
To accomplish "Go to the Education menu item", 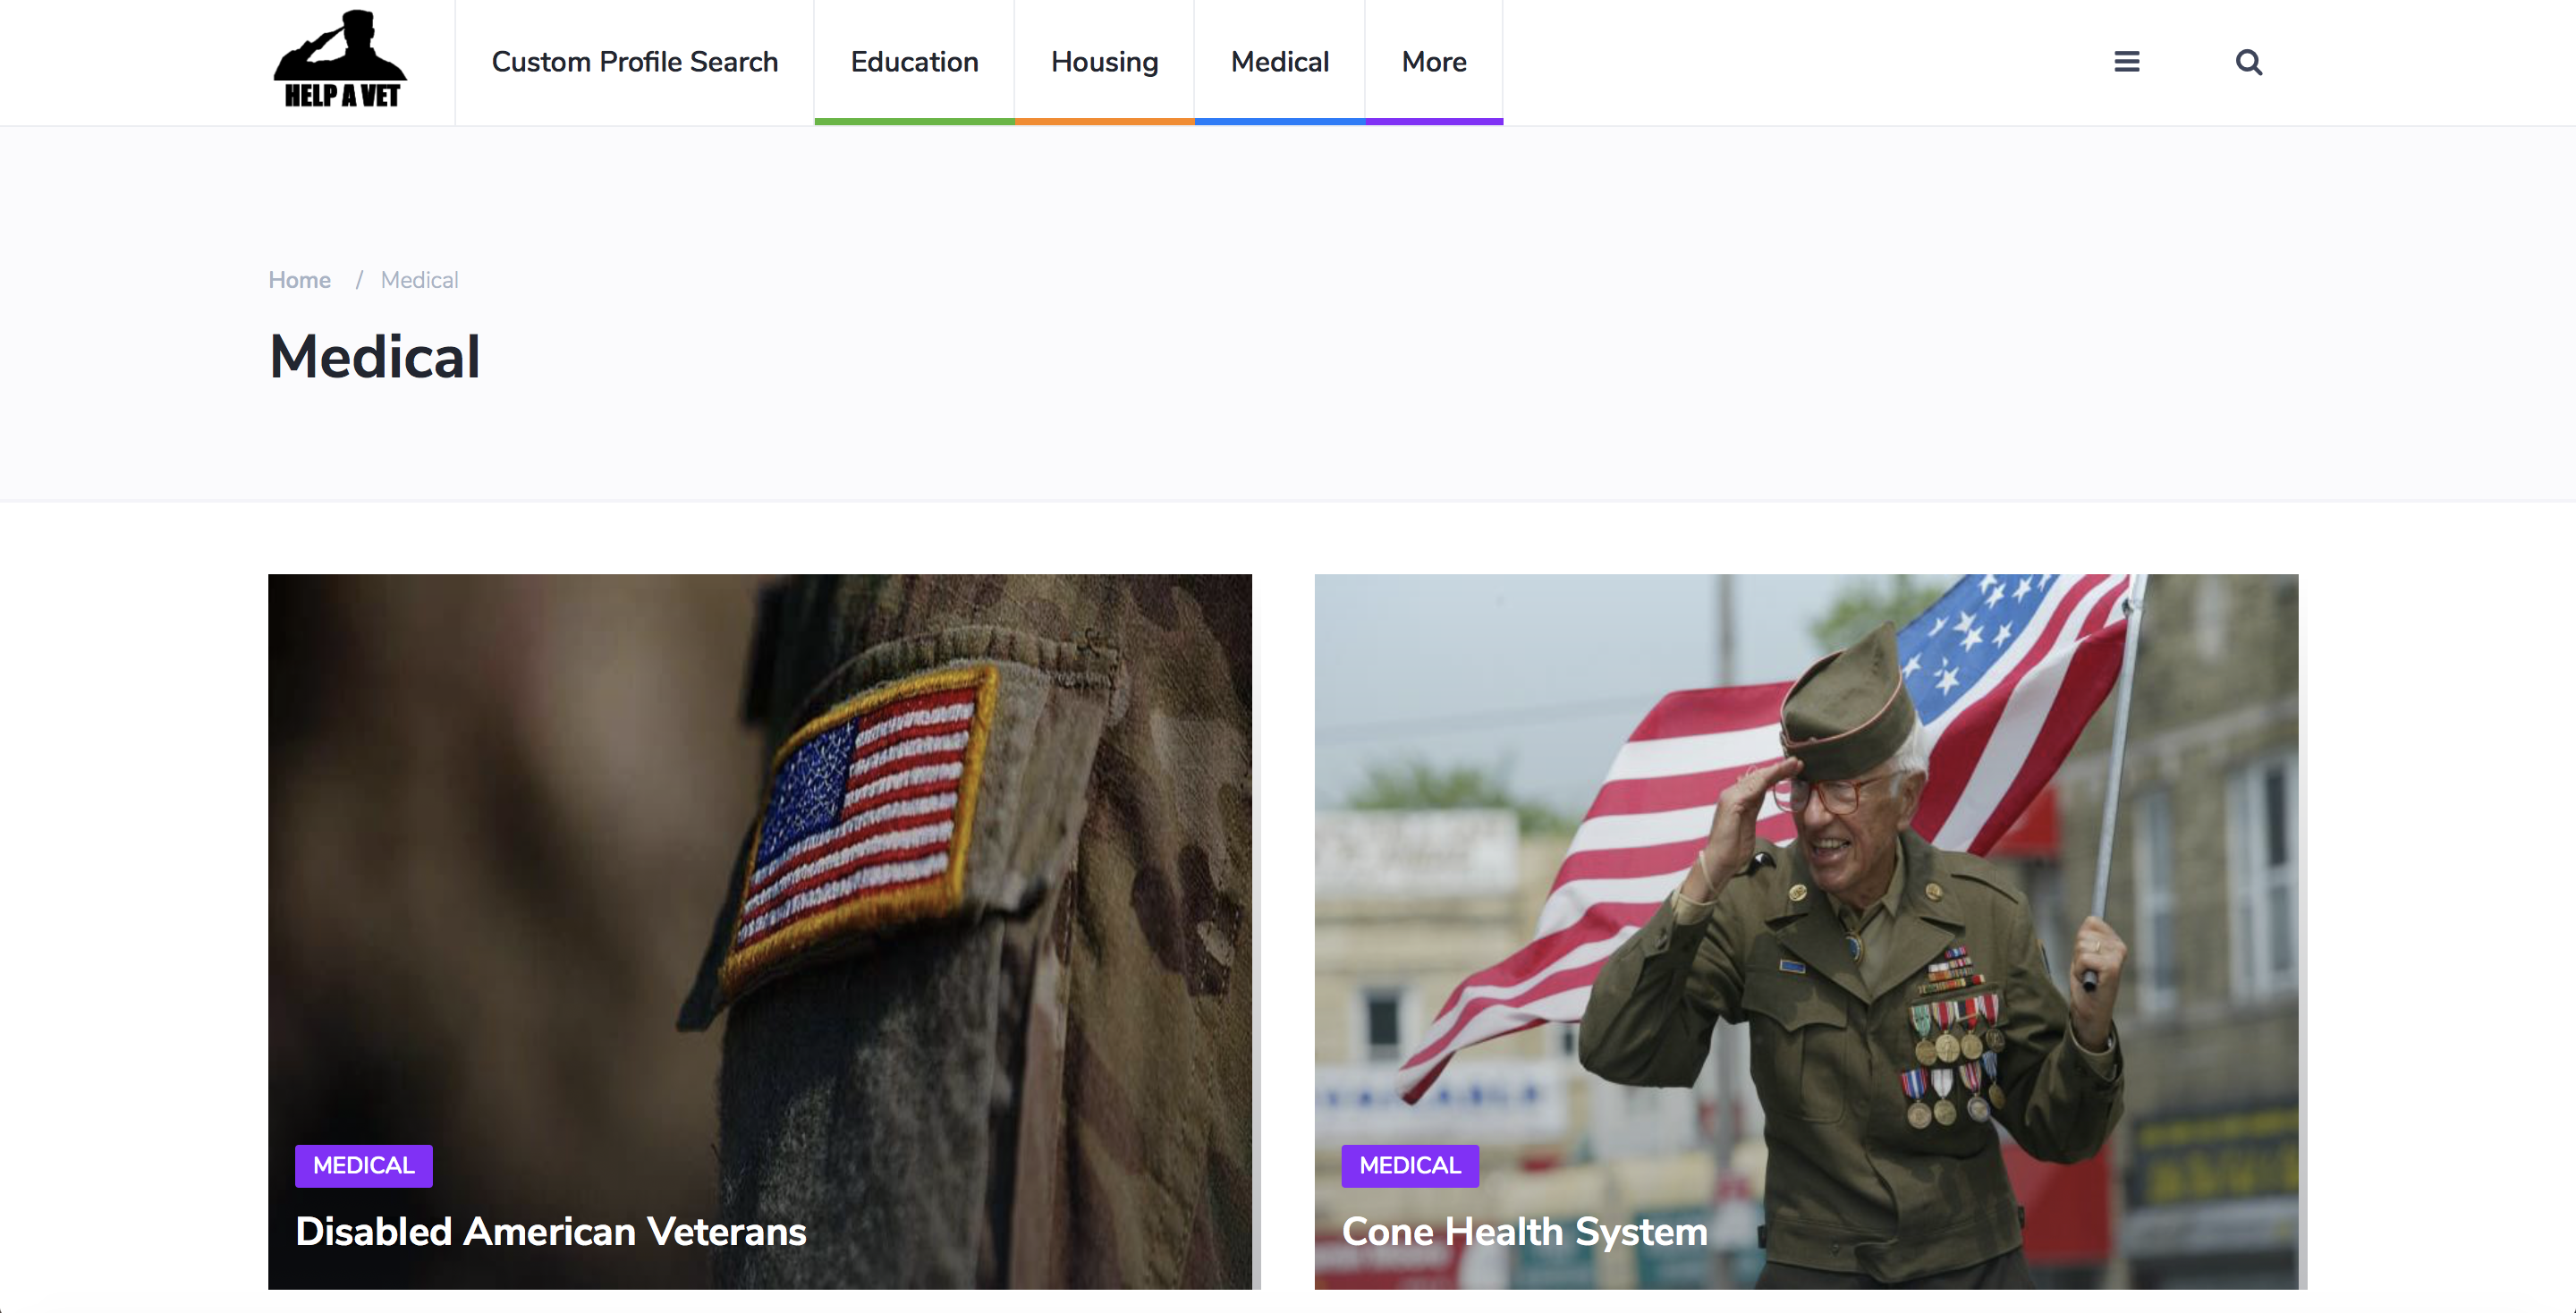I will coord(914,62).
